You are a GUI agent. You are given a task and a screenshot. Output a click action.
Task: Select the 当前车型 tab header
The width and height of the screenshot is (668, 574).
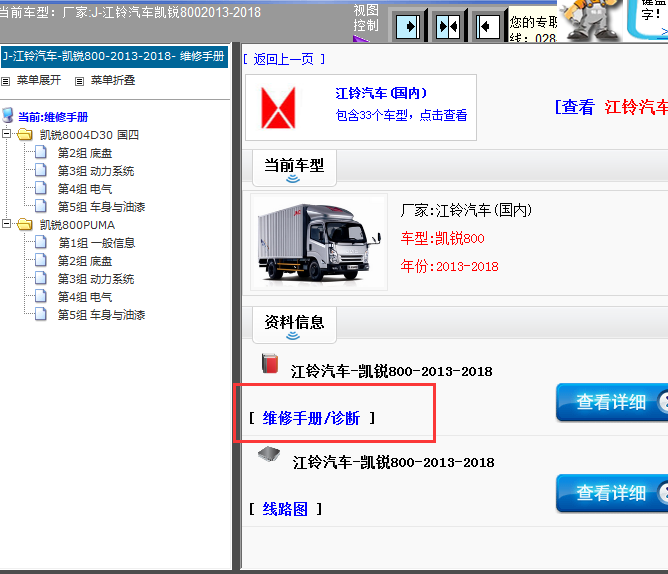294,167
